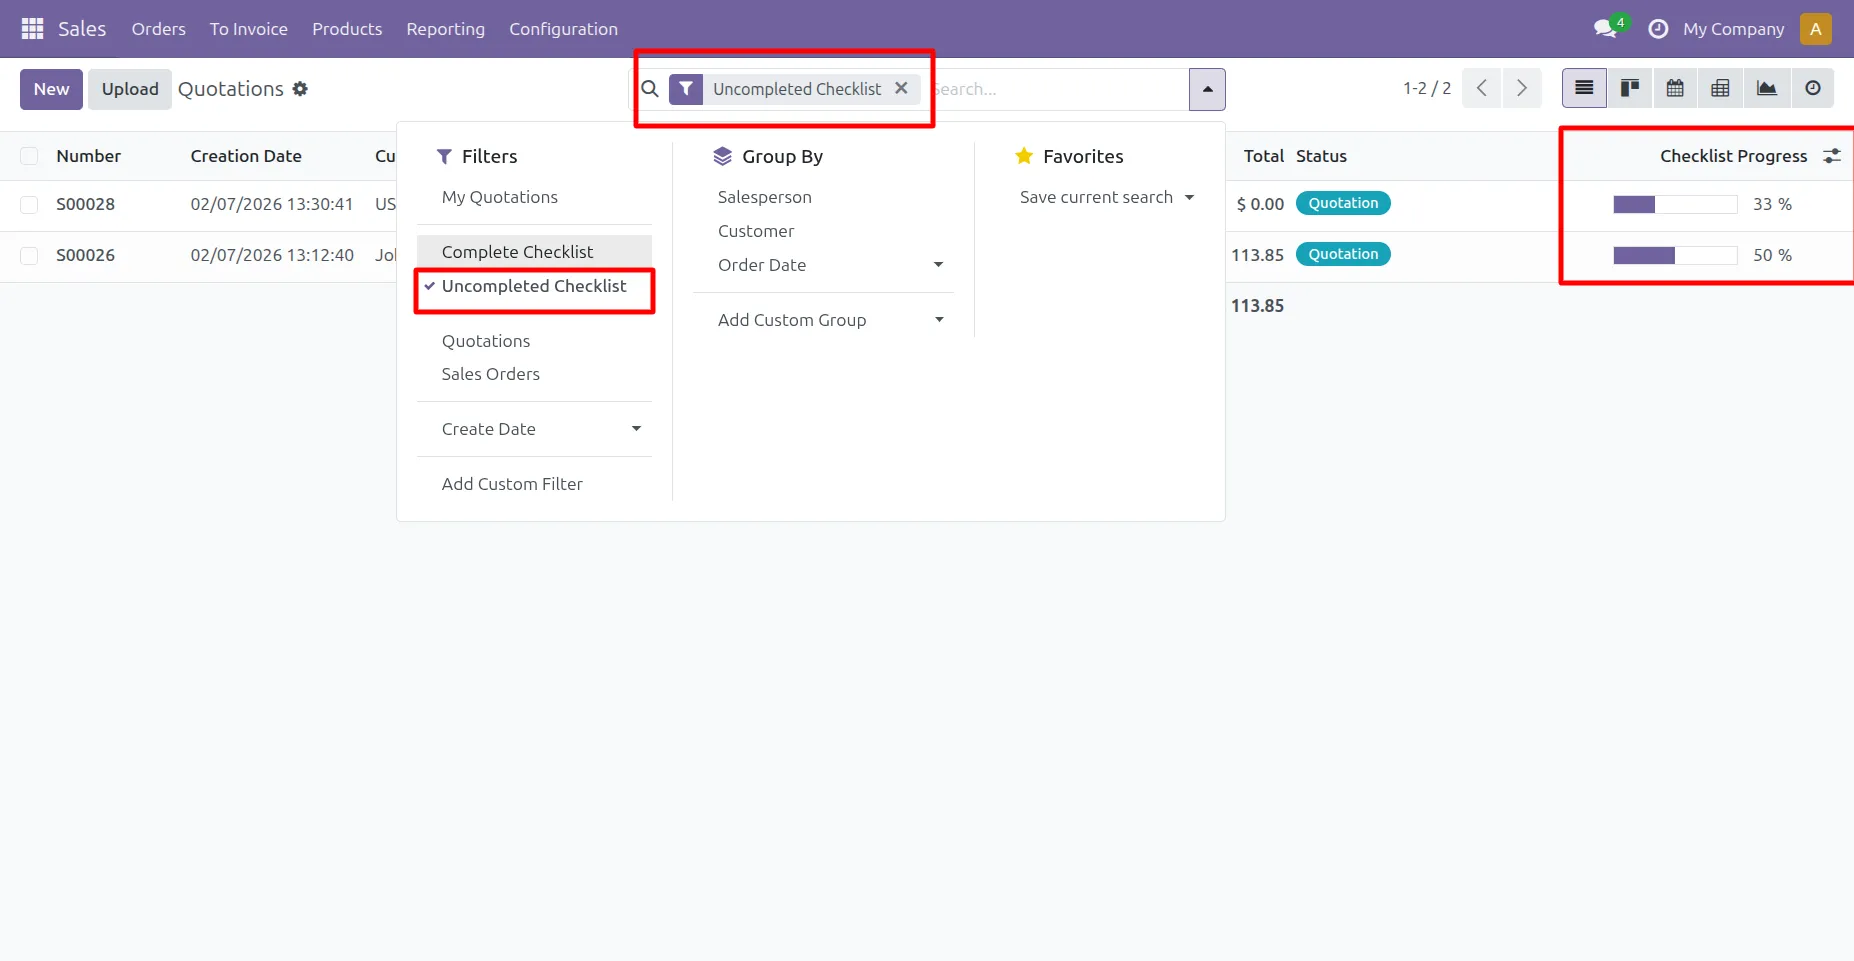Select the S00026 row checkbox
1854x961 pixels.
pos(30,256)
